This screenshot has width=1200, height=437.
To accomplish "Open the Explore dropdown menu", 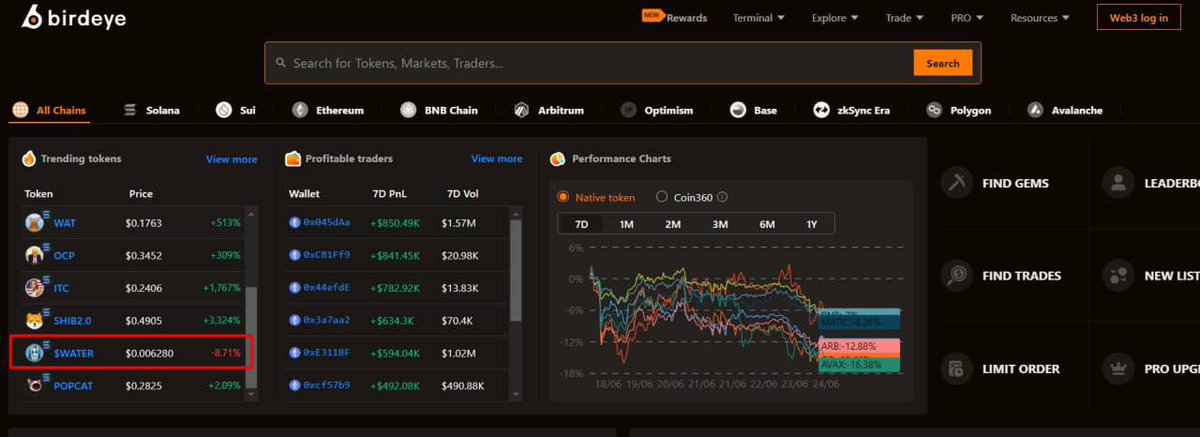I will pos(835,17).
